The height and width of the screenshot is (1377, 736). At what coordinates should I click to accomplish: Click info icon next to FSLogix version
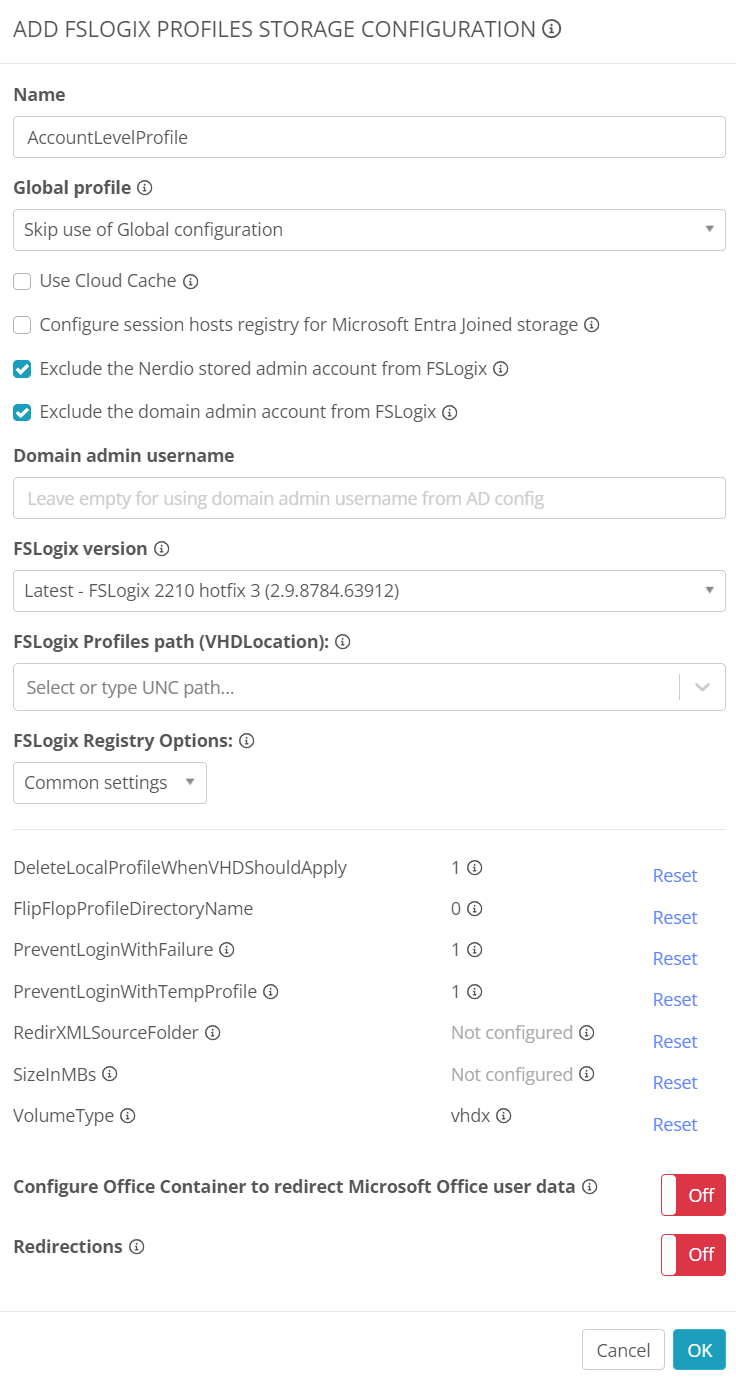(162, 549)
